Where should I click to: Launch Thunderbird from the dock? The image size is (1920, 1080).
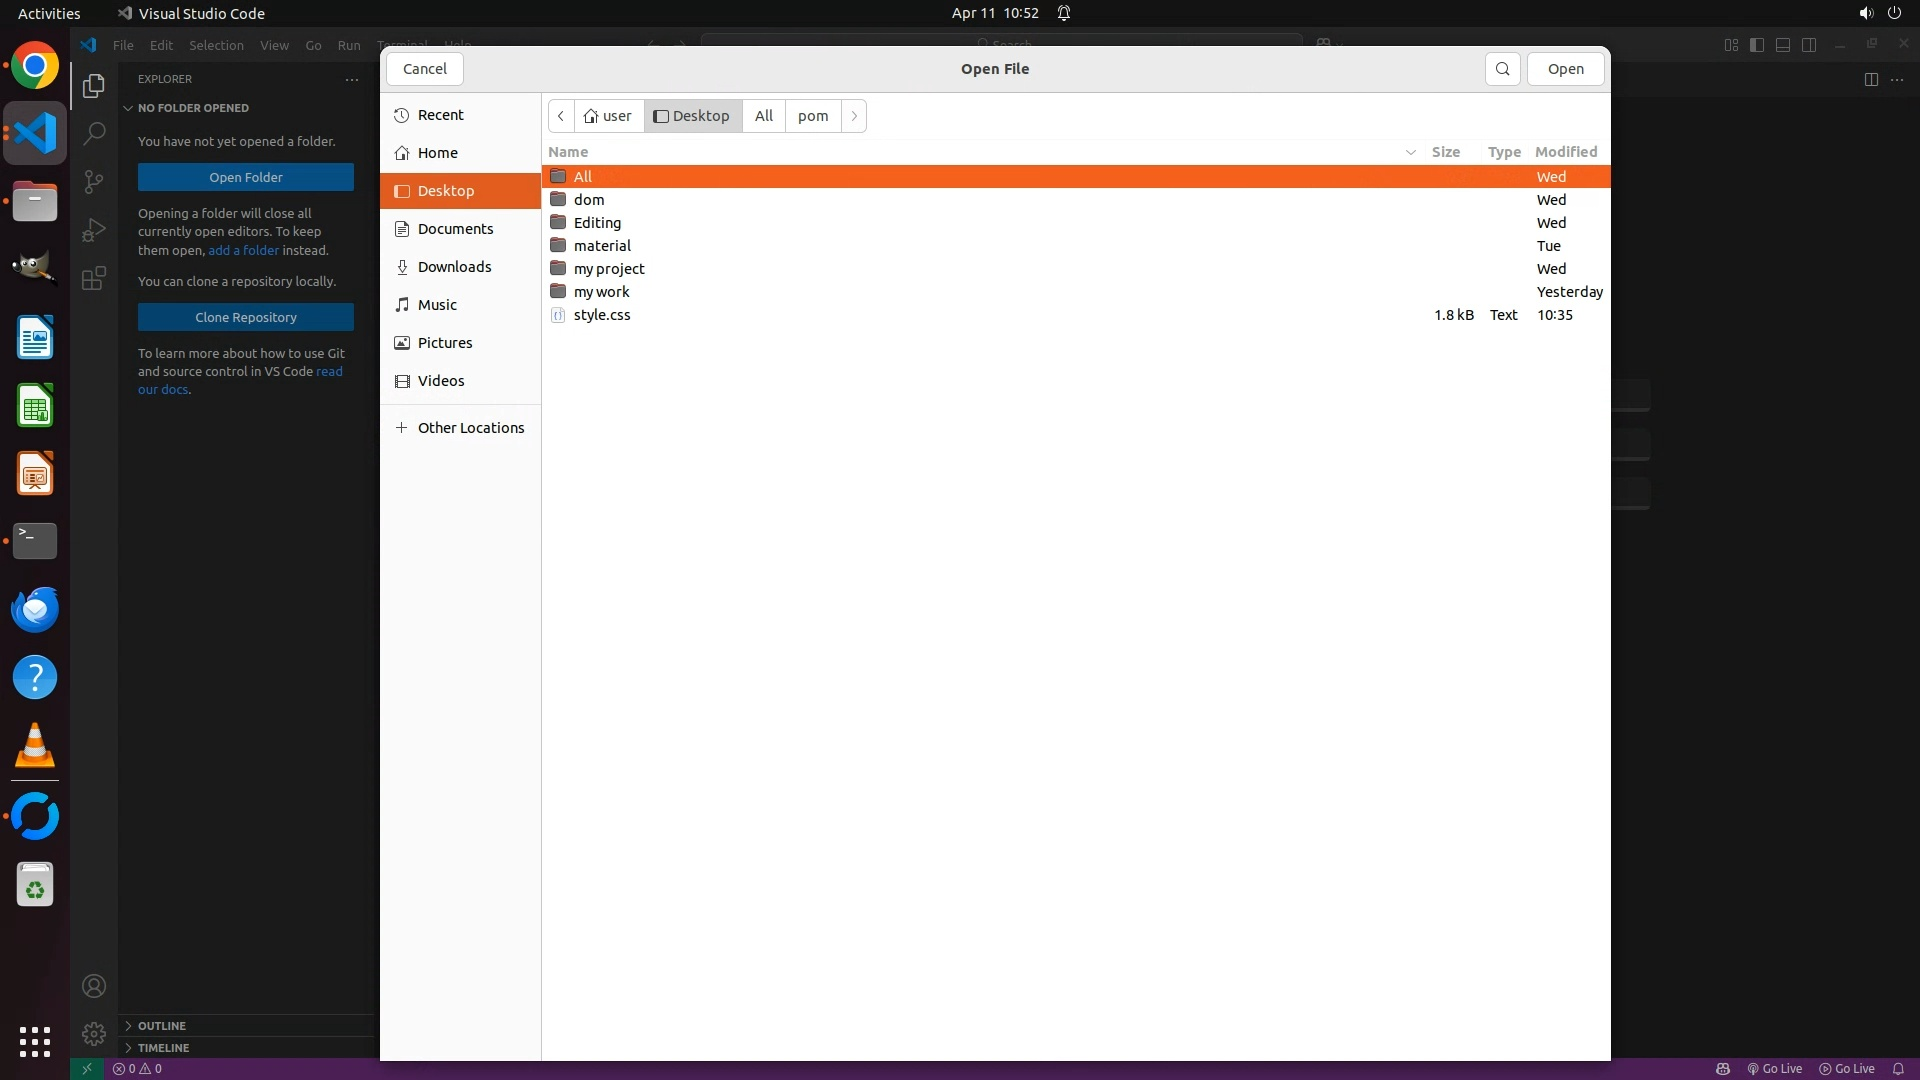click(35, 609)
